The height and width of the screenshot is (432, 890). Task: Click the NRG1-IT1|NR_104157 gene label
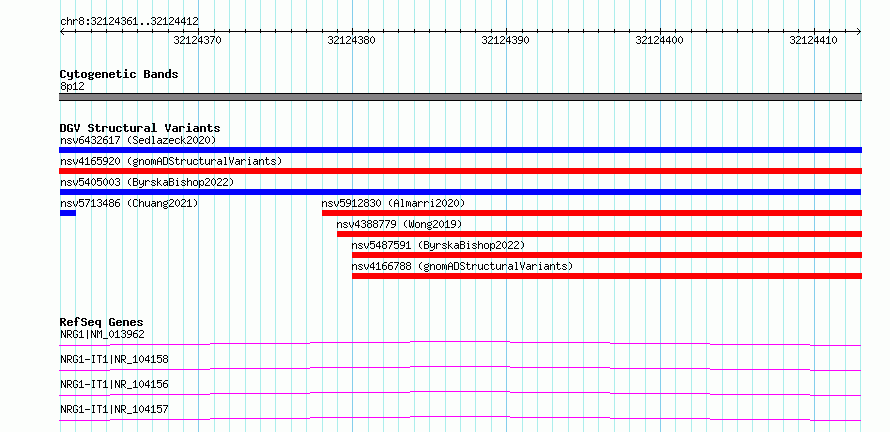(x=114, y=409)
